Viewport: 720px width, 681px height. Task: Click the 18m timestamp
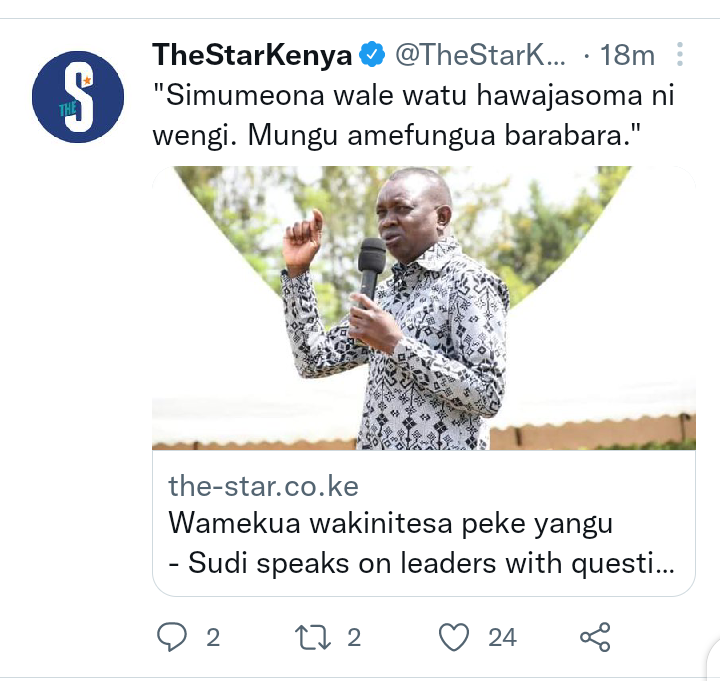click(x=627, y=55)
